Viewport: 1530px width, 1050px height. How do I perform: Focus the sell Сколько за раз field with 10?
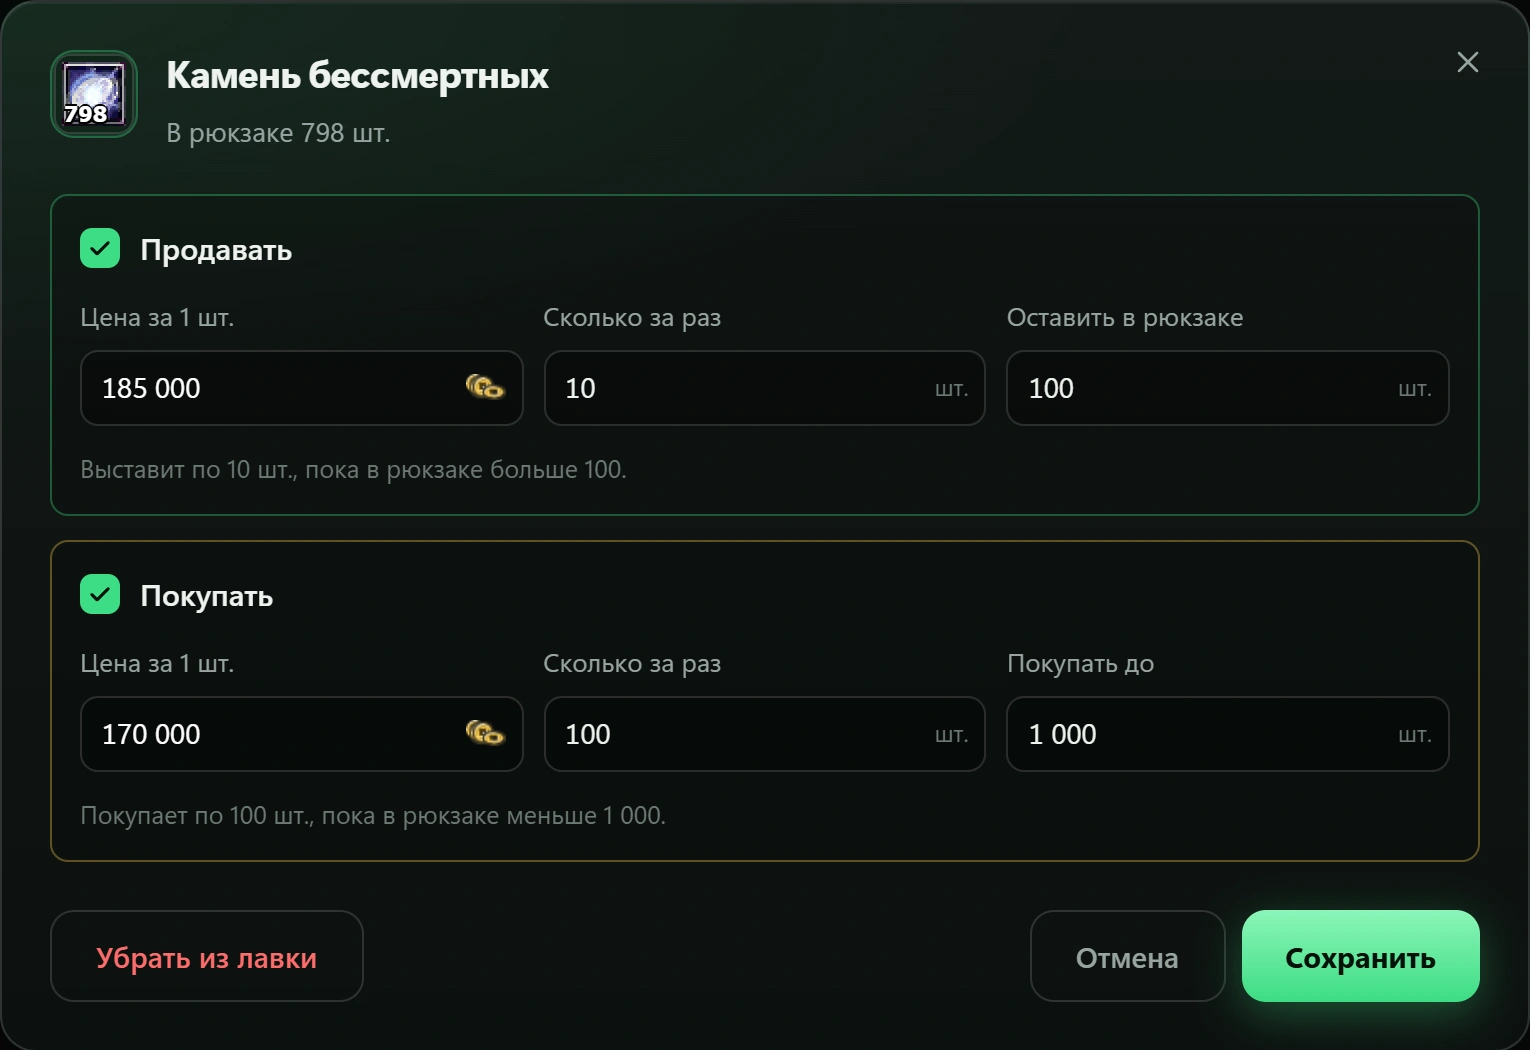[x=764, y=388]
